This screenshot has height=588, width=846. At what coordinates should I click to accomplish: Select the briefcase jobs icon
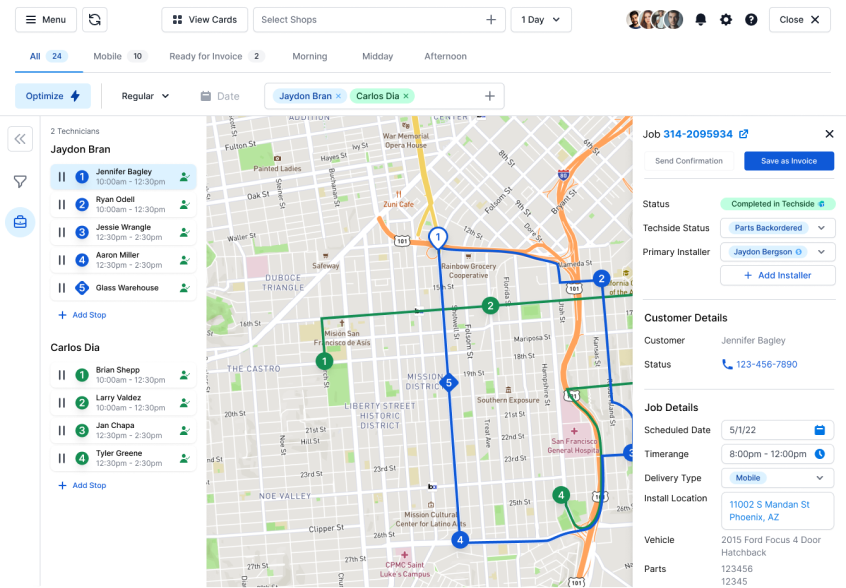(x=20, y=222)
